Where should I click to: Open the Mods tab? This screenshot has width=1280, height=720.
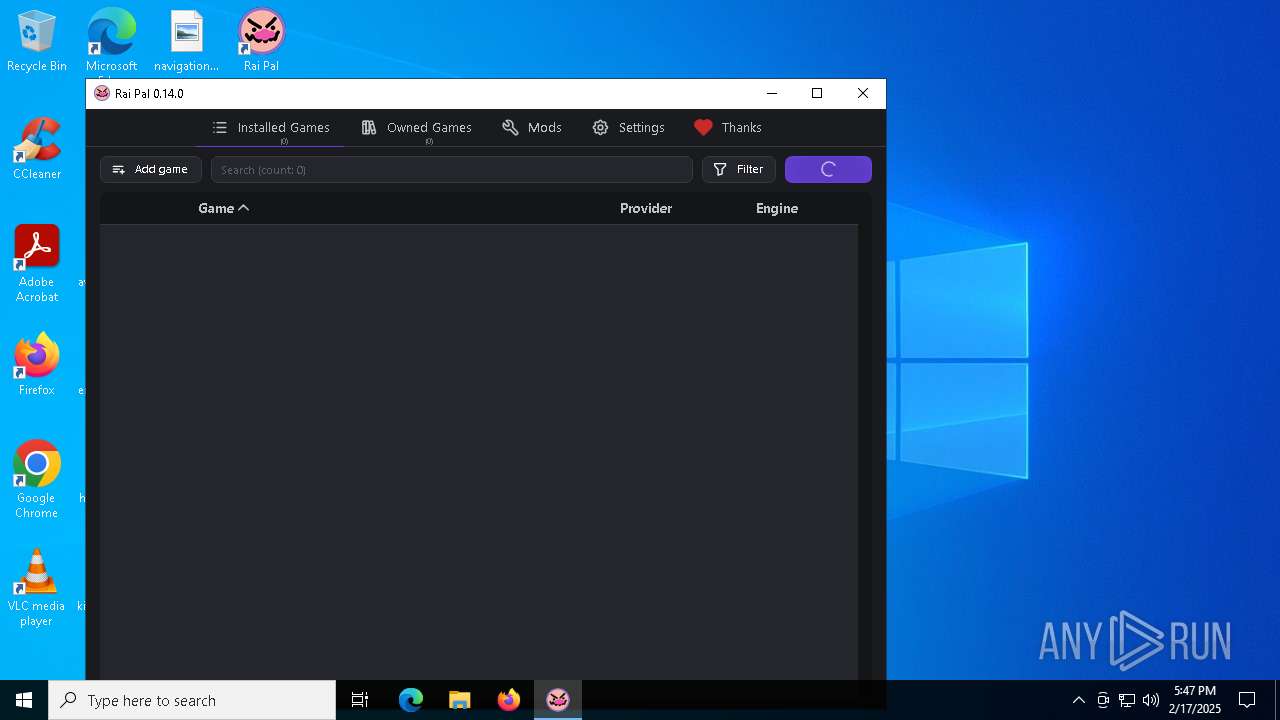532,128
